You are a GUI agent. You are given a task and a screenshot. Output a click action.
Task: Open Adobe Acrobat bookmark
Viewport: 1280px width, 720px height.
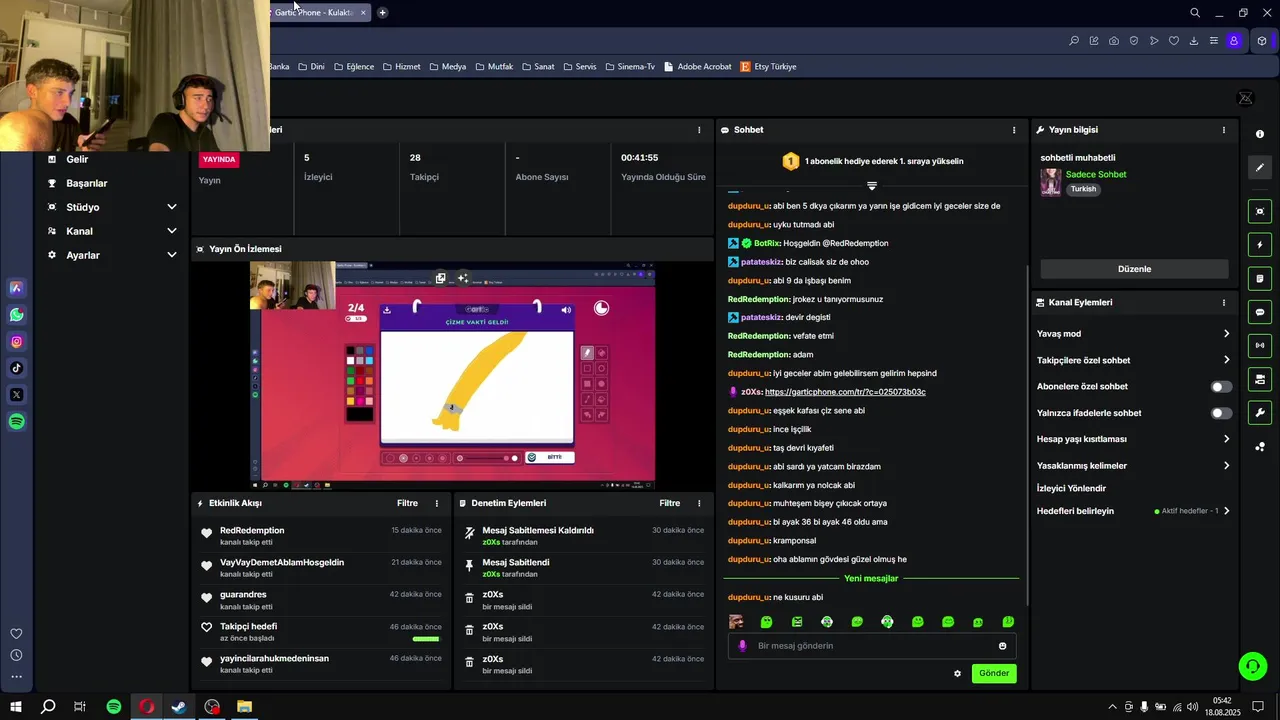(698, 67)
